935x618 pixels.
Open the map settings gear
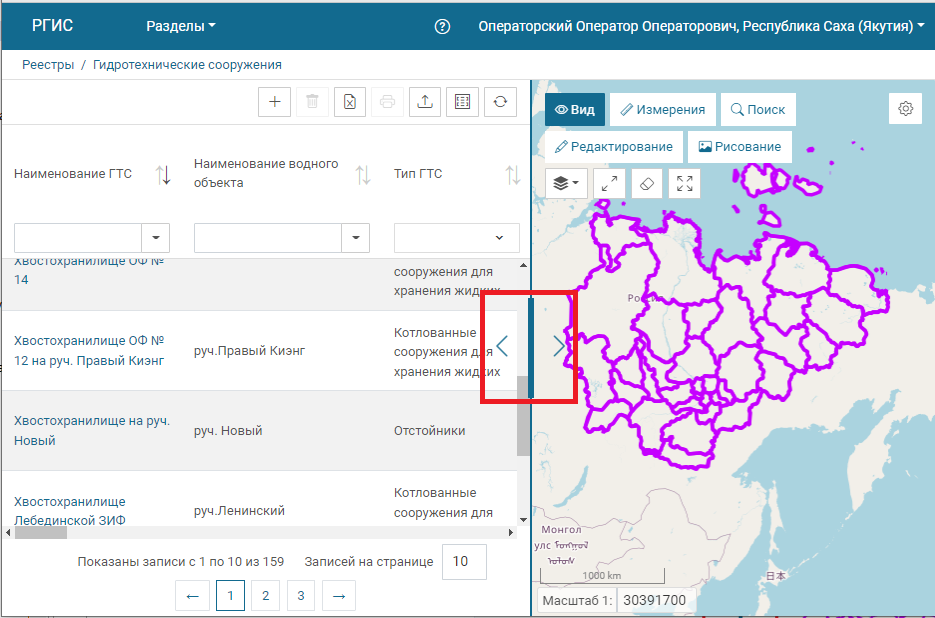pos(905,107)
